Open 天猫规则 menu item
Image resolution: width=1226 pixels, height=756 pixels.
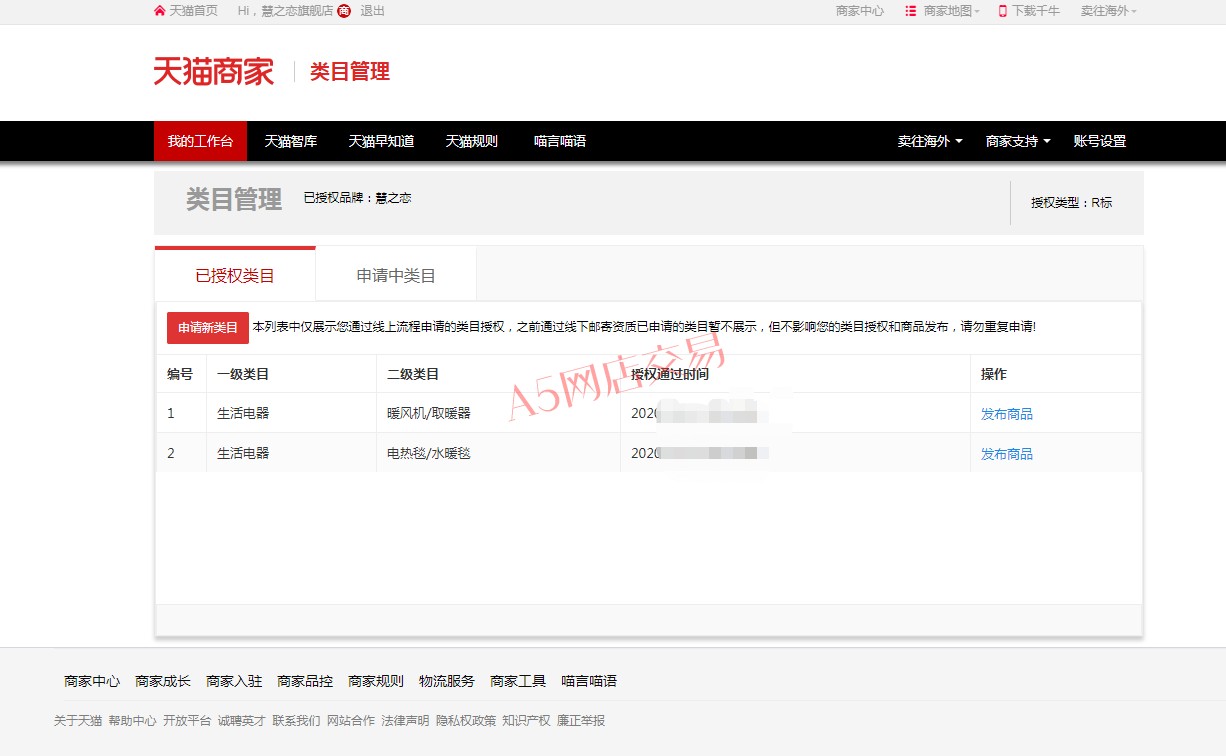pyautogui.click(x=471, y=141)
